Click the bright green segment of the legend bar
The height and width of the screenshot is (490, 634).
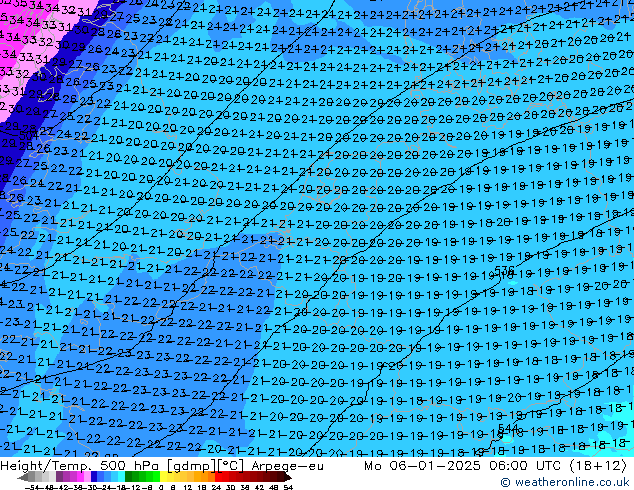click(156, 476)
